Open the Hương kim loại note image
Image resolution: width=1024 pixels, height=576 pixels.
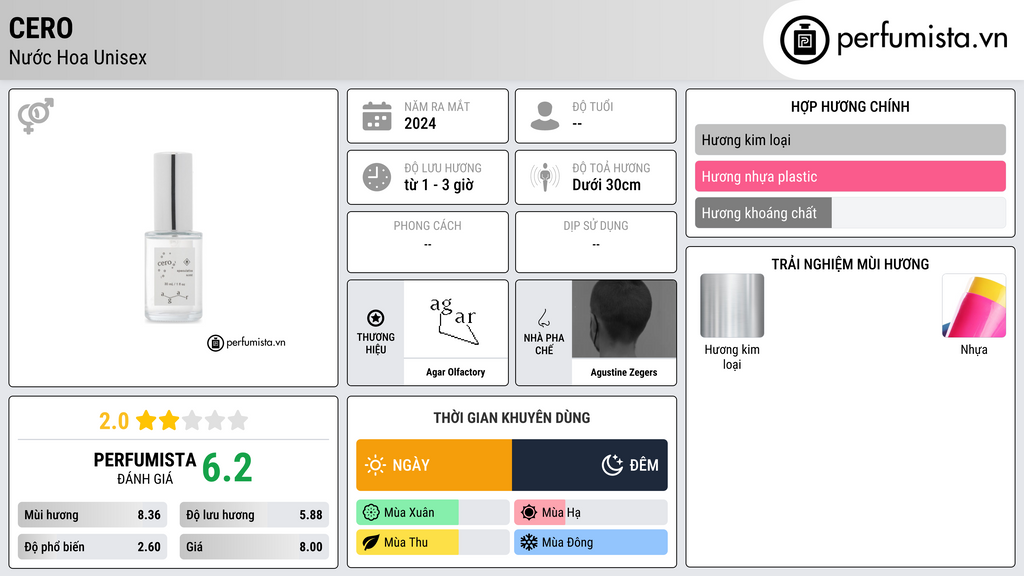(x=732, y=306)
